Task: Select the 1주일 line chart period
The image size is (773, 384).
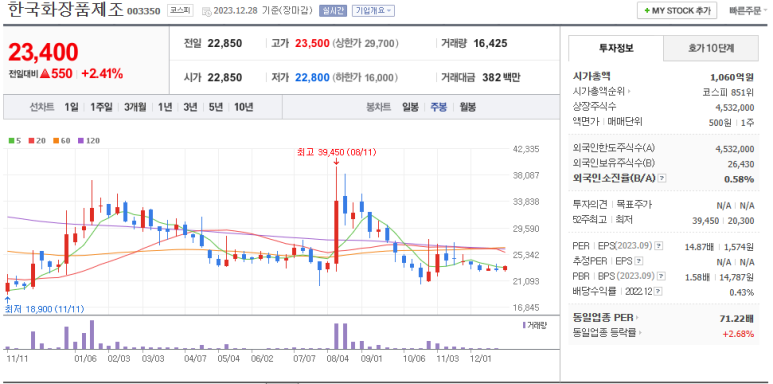Action: [x=102, y=107]
